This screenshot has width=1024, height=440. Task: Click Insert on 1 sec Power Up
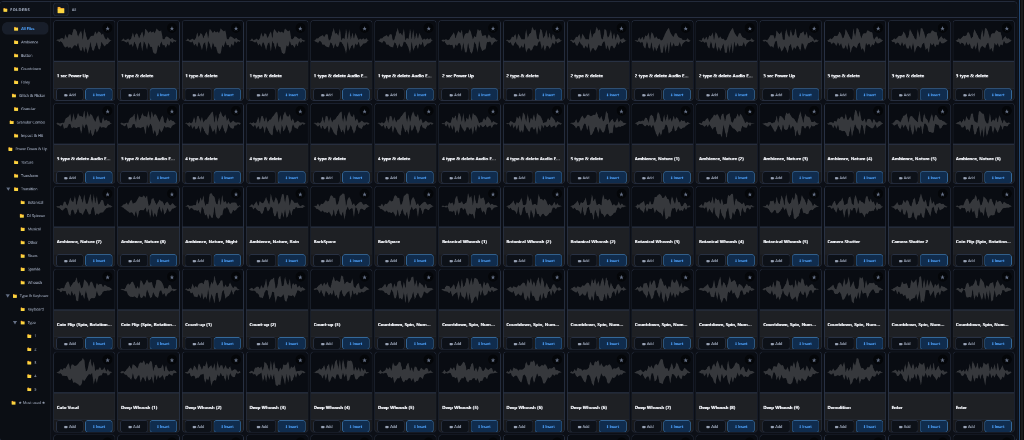99,95
